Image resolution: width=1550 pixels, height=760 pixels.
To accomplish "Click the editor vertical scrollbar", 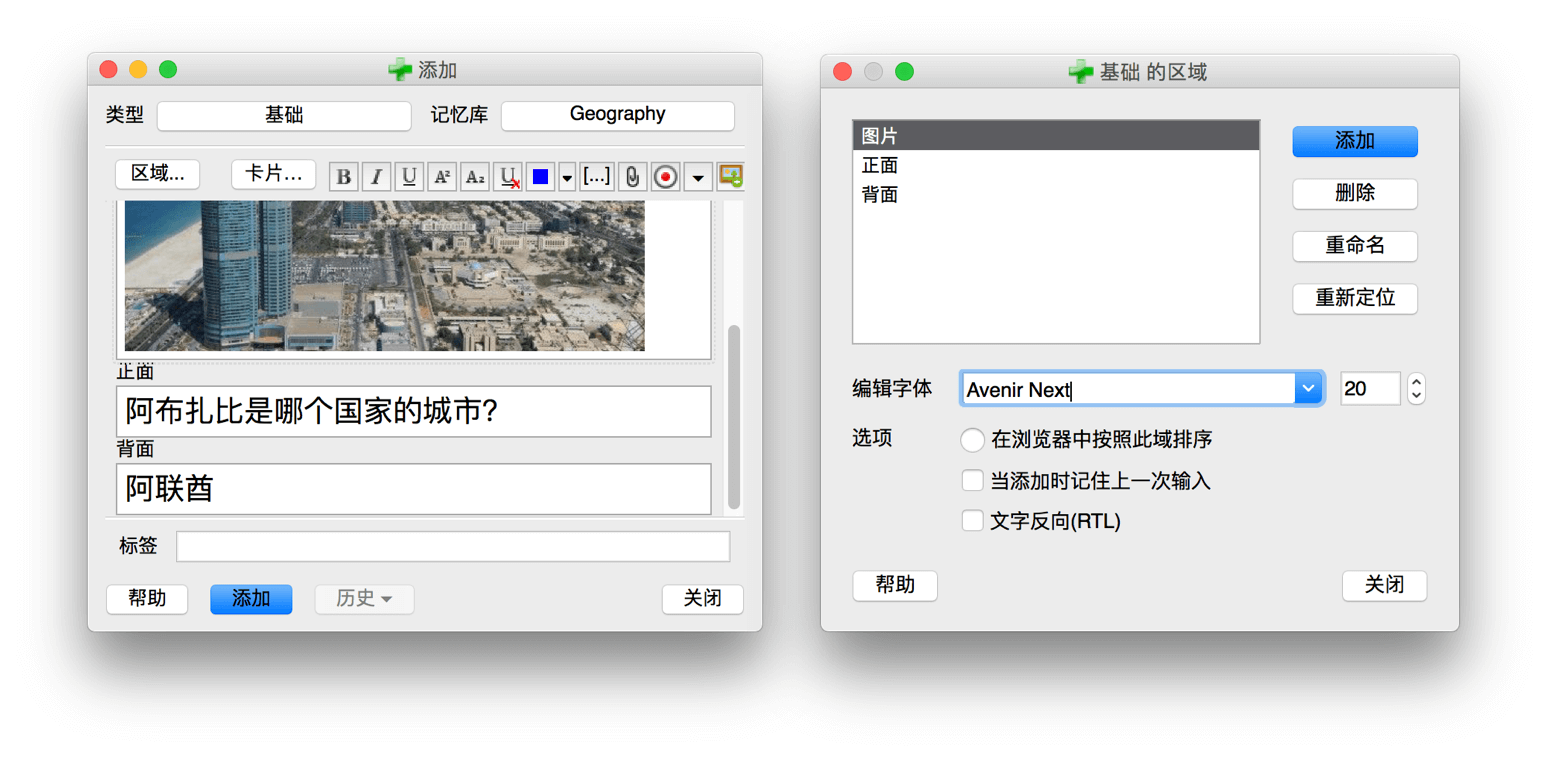I will tap(734, 416).
